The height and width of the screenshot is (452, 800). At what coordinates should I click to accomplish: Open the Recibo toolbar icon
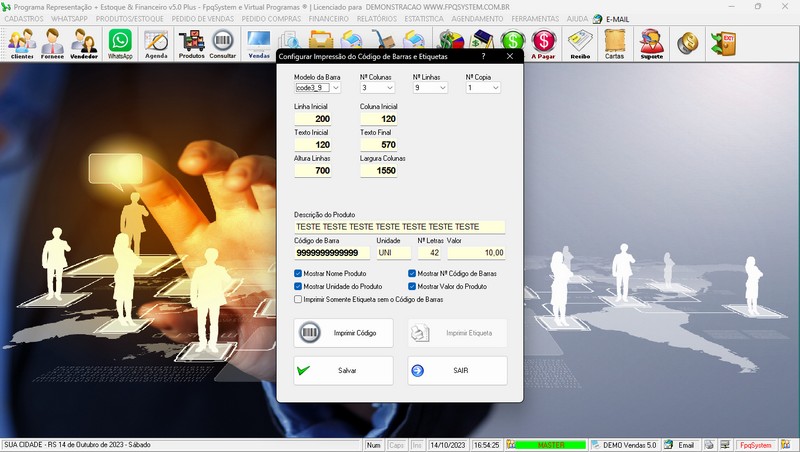coord(580,43)
